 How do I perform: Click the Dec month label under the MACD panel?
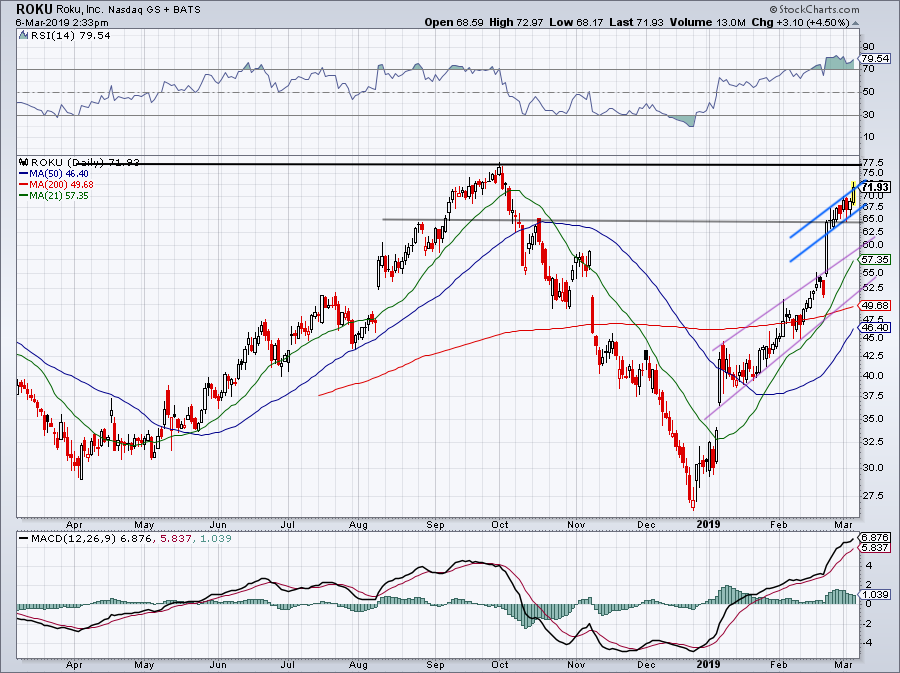[647, 665]
